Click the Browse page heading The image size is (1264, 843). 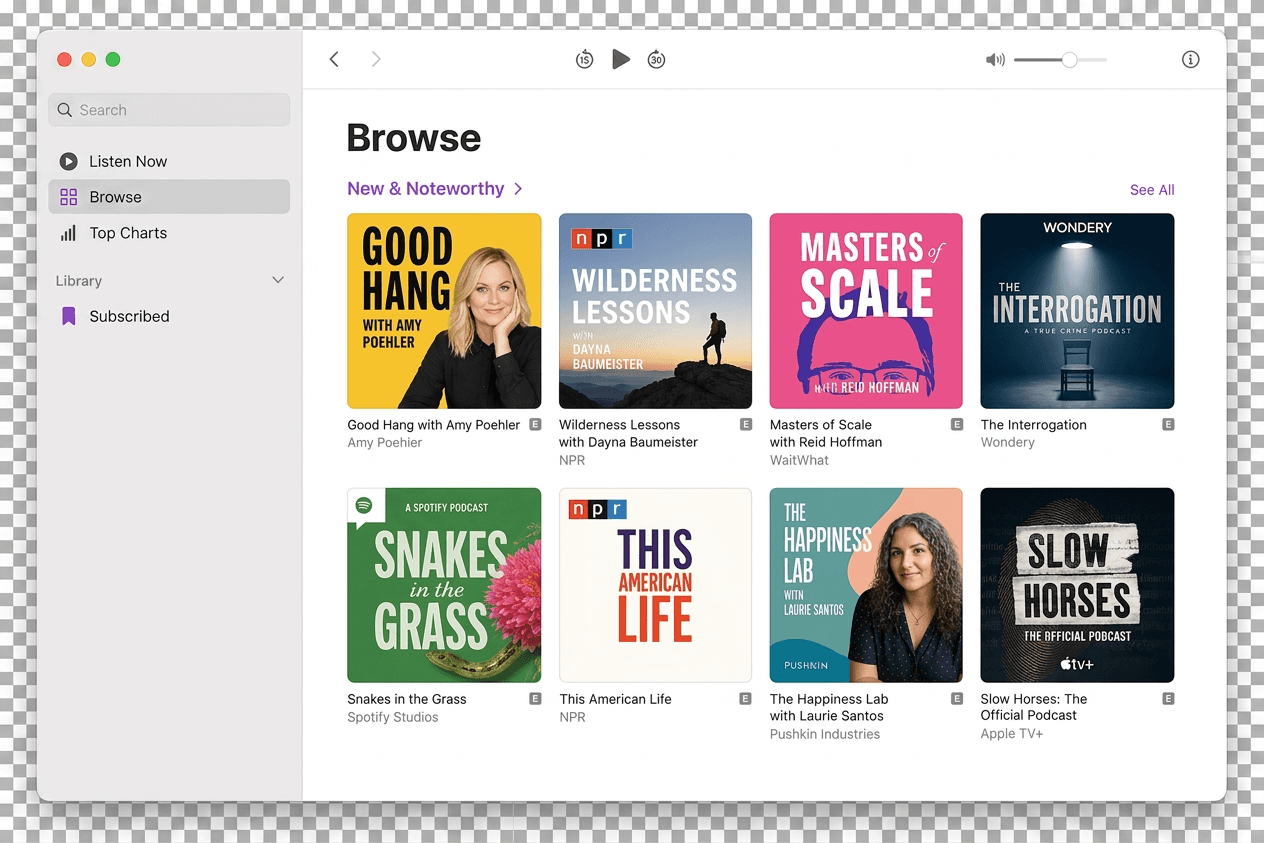[414, 138]
